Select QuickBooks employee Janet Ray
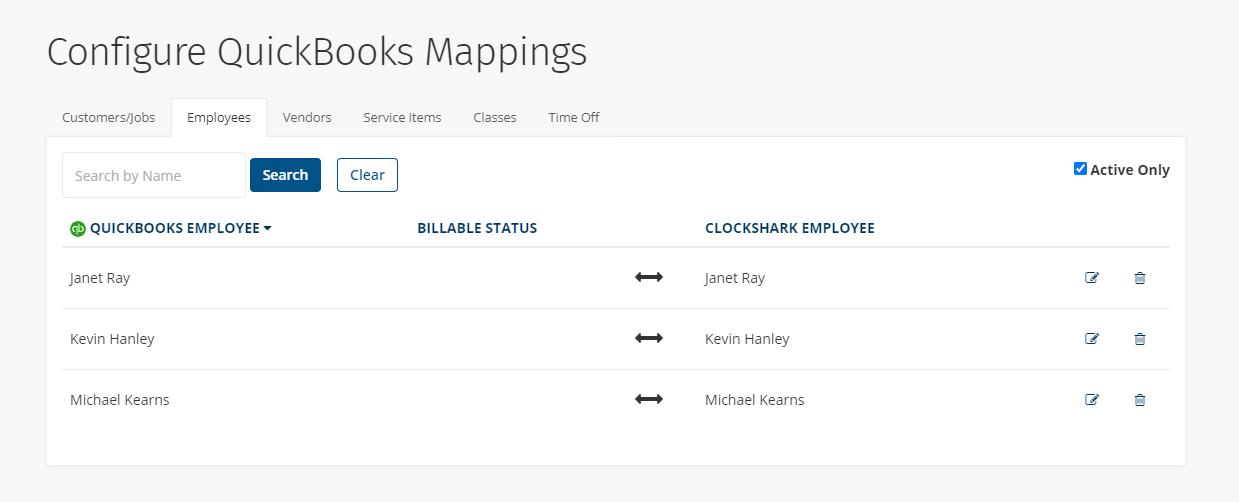Image resolution: width=1239 pixels, height=502 pixels. coord(100,278)
